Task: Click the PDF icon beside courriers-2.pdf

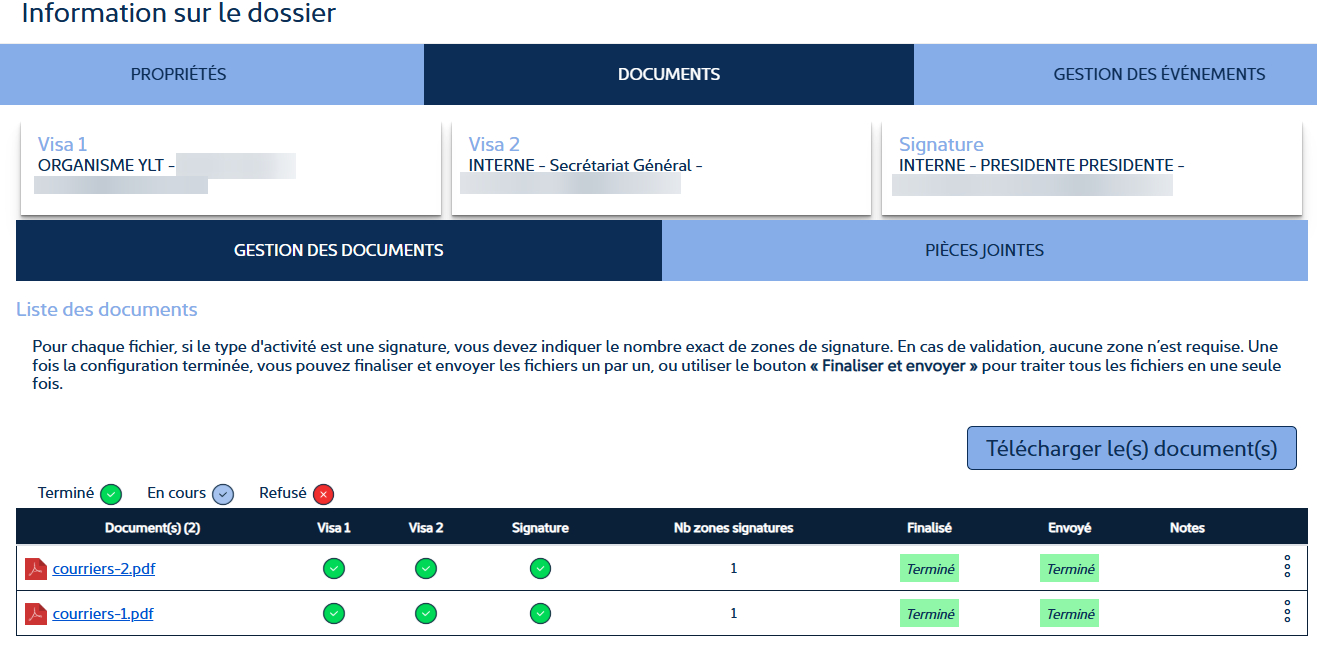Action: tap(36, 569)
